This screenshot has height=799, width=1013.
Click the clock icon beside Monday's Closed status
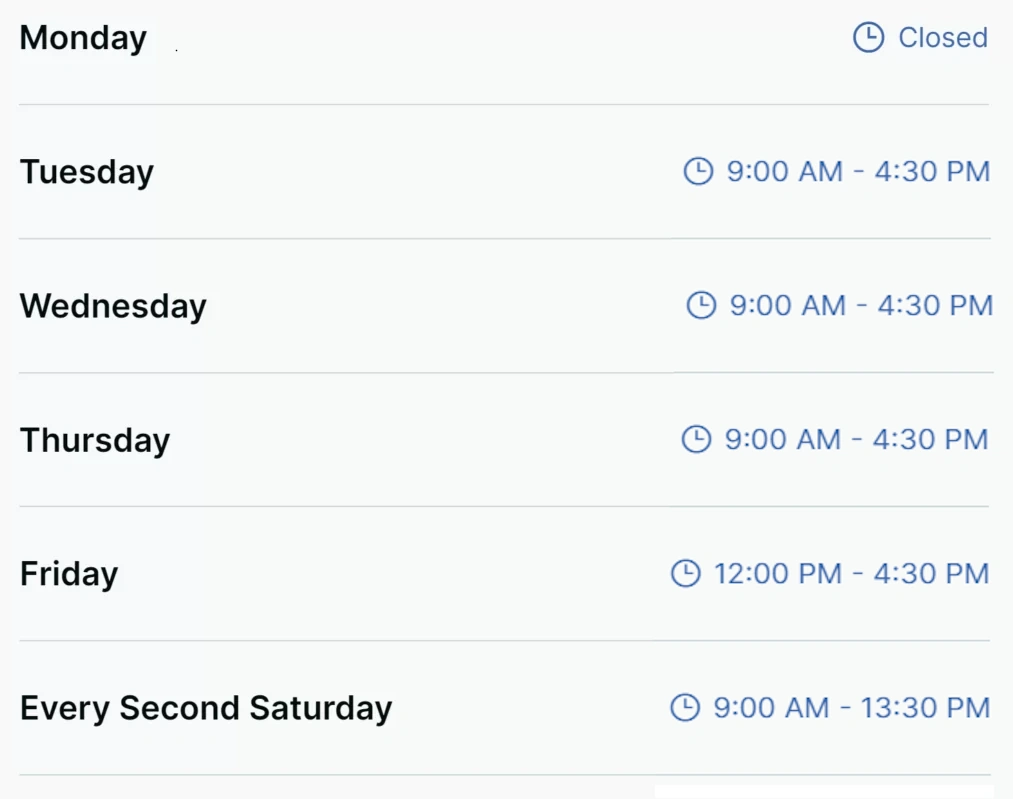[x=868, y=38]
